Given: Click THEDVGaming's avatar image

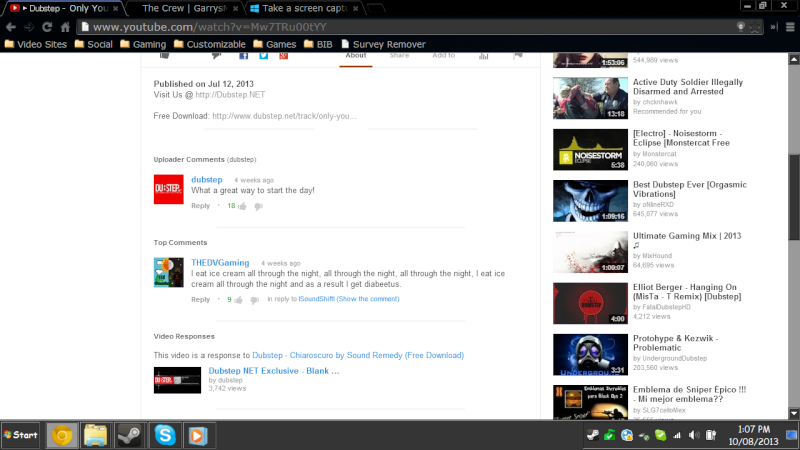Looking at the screenshot, I should (x=169, y=272).
